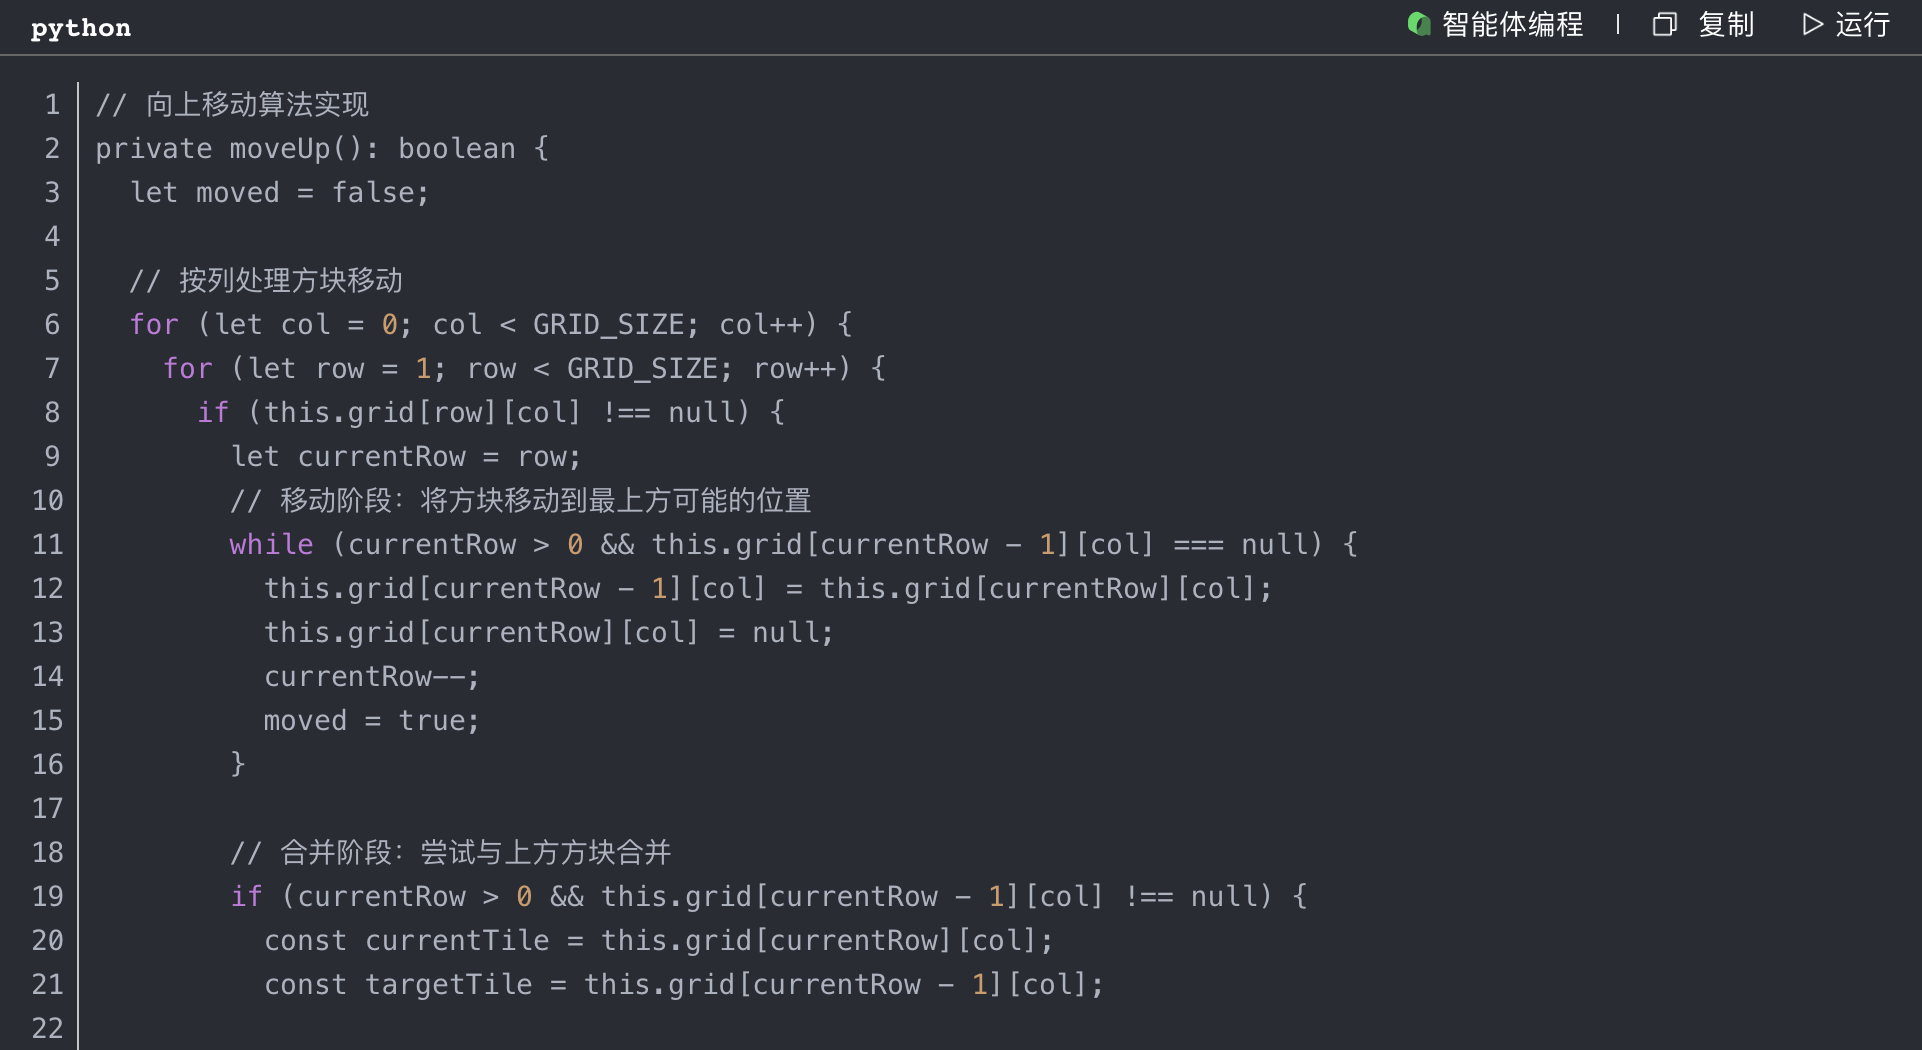Screen dimensions: 1922x1050
Task: Click the 'currentRow--;' statement
Action: (x=371, y=676)
